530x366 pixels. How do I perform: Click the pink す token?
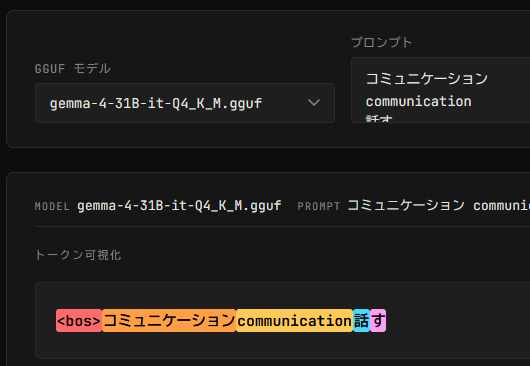click(x=378, y=320)
